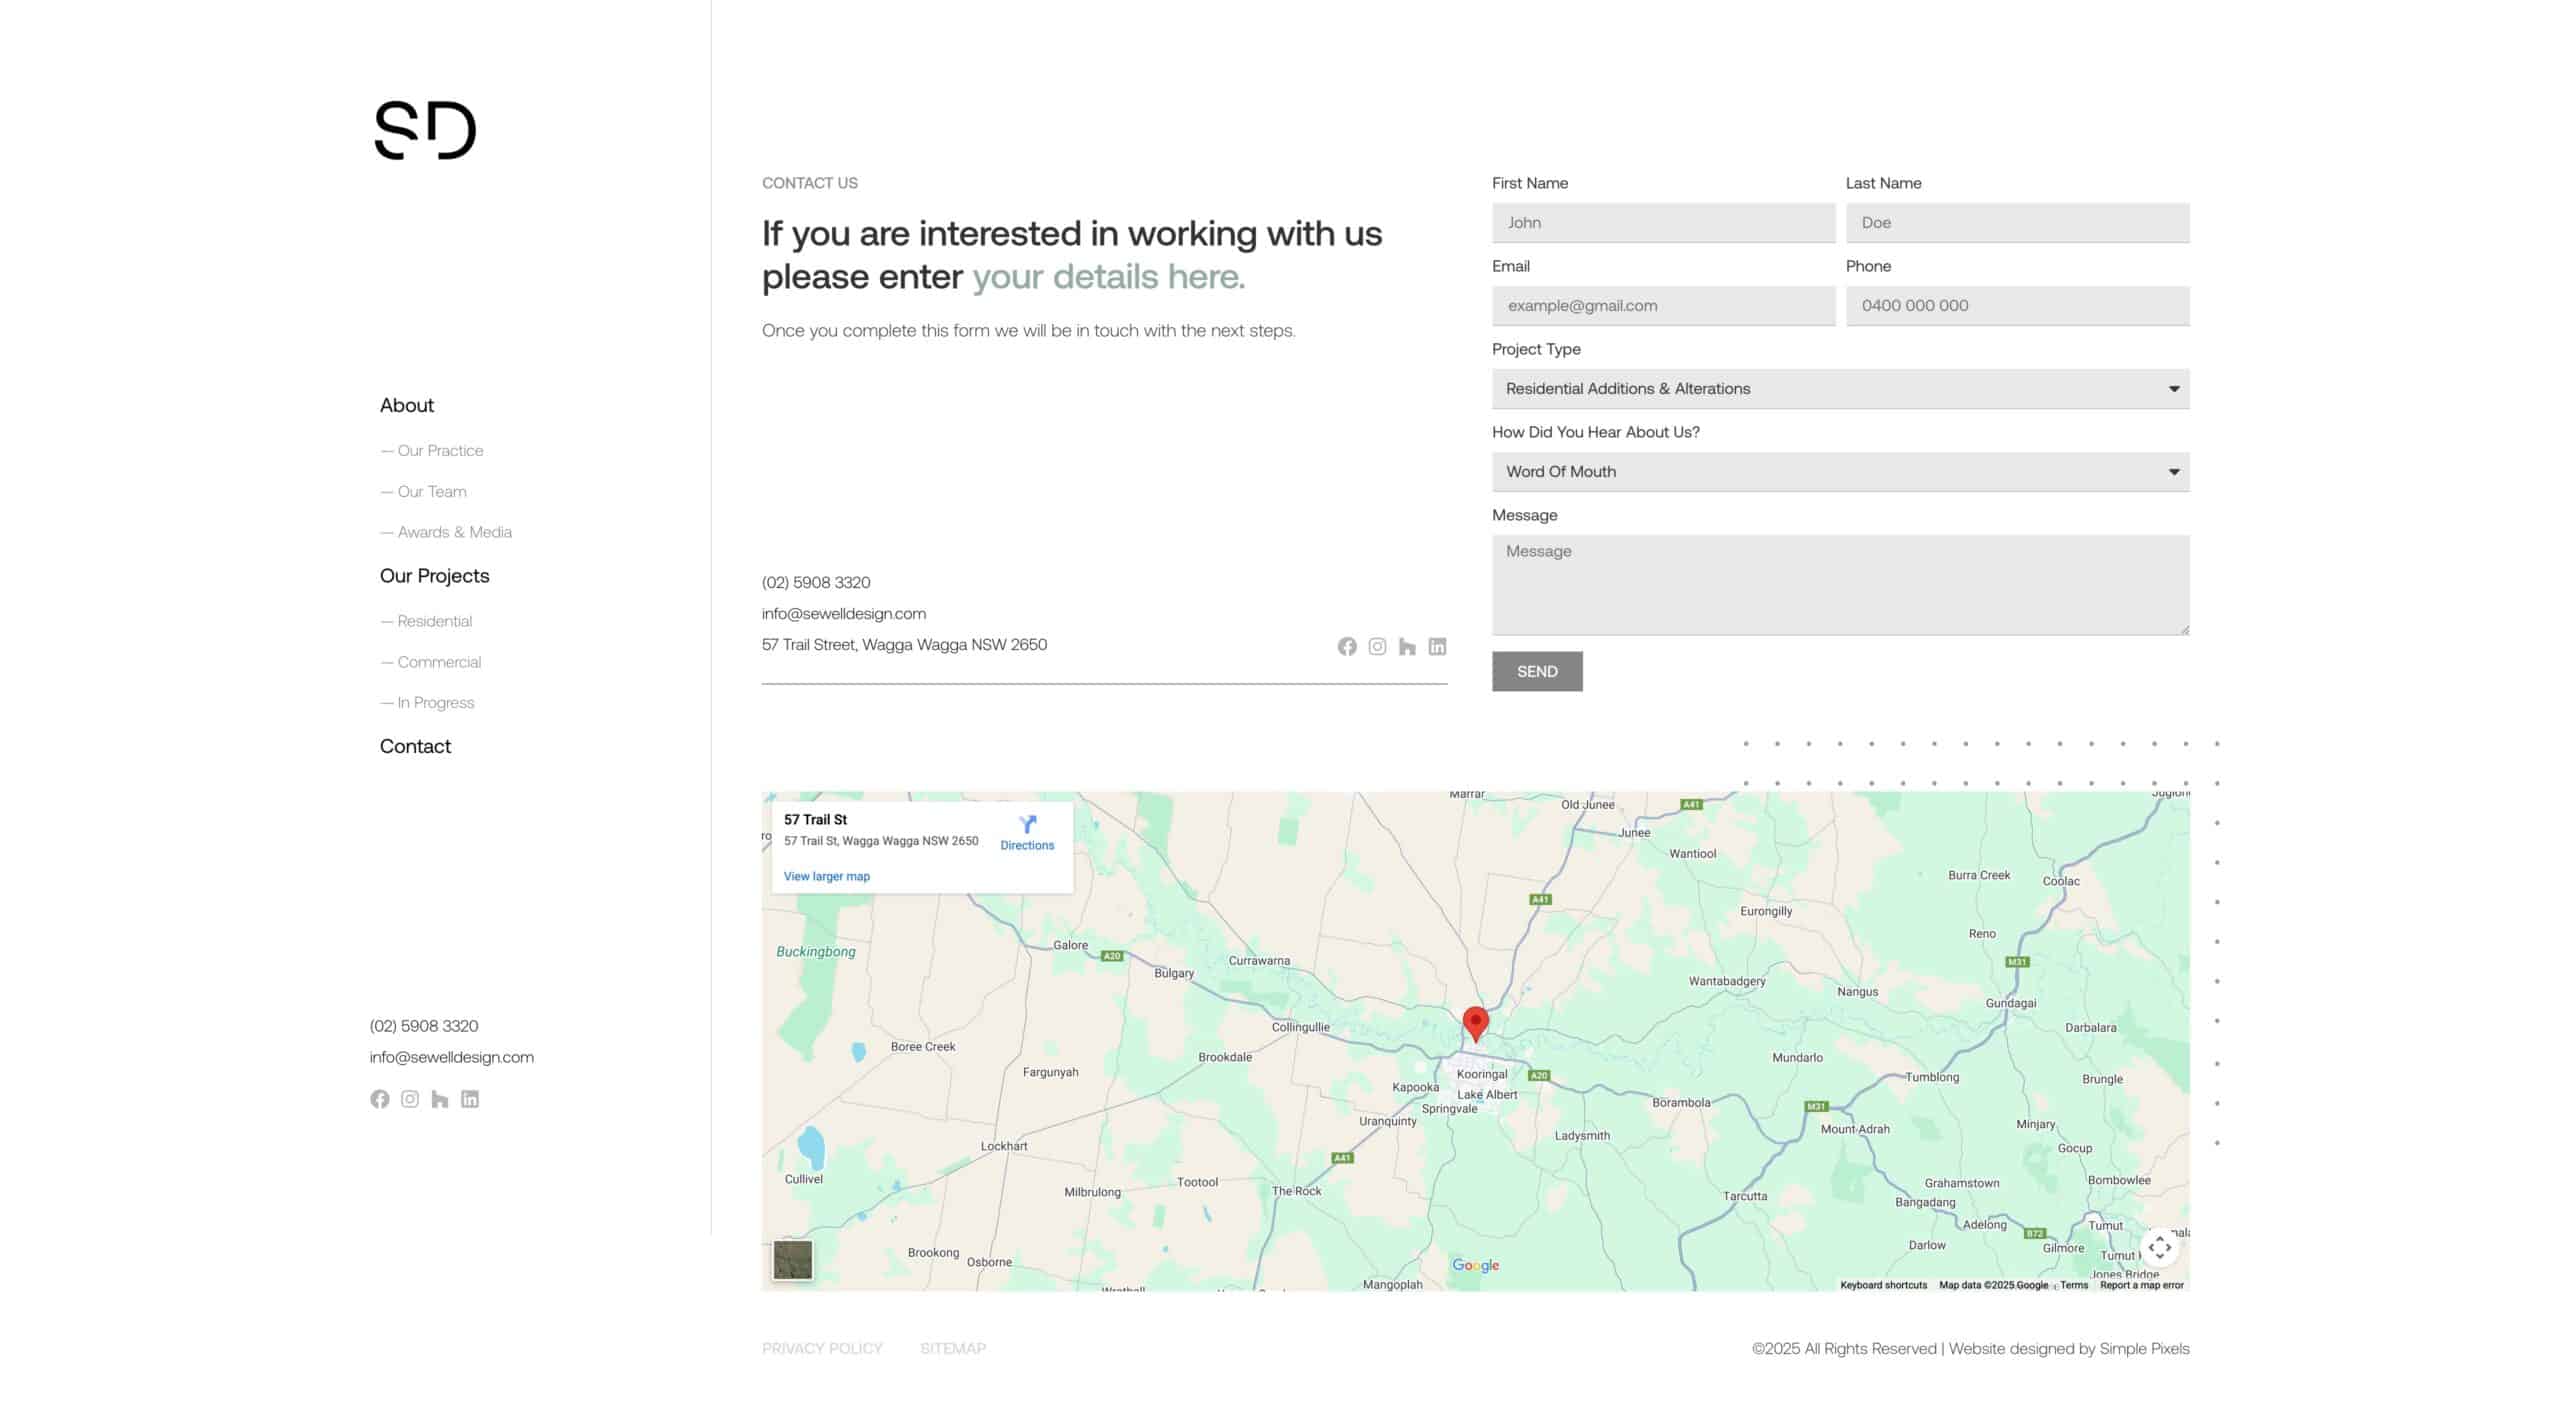
Task: Open the Privacy Policy footer link
Action: (x=822, y=1348)
